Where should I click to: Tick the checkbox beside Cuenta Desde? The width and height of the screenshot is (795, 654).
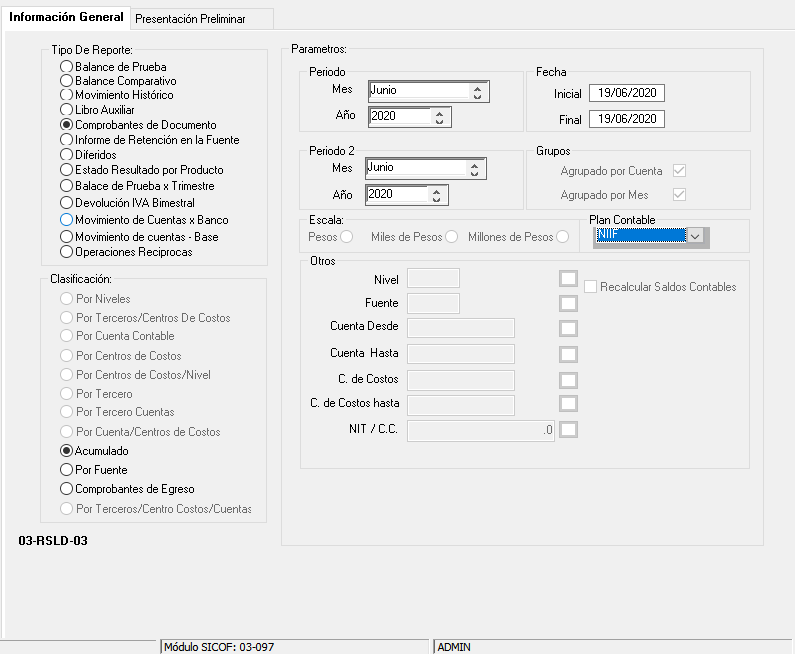click(568, 328)
